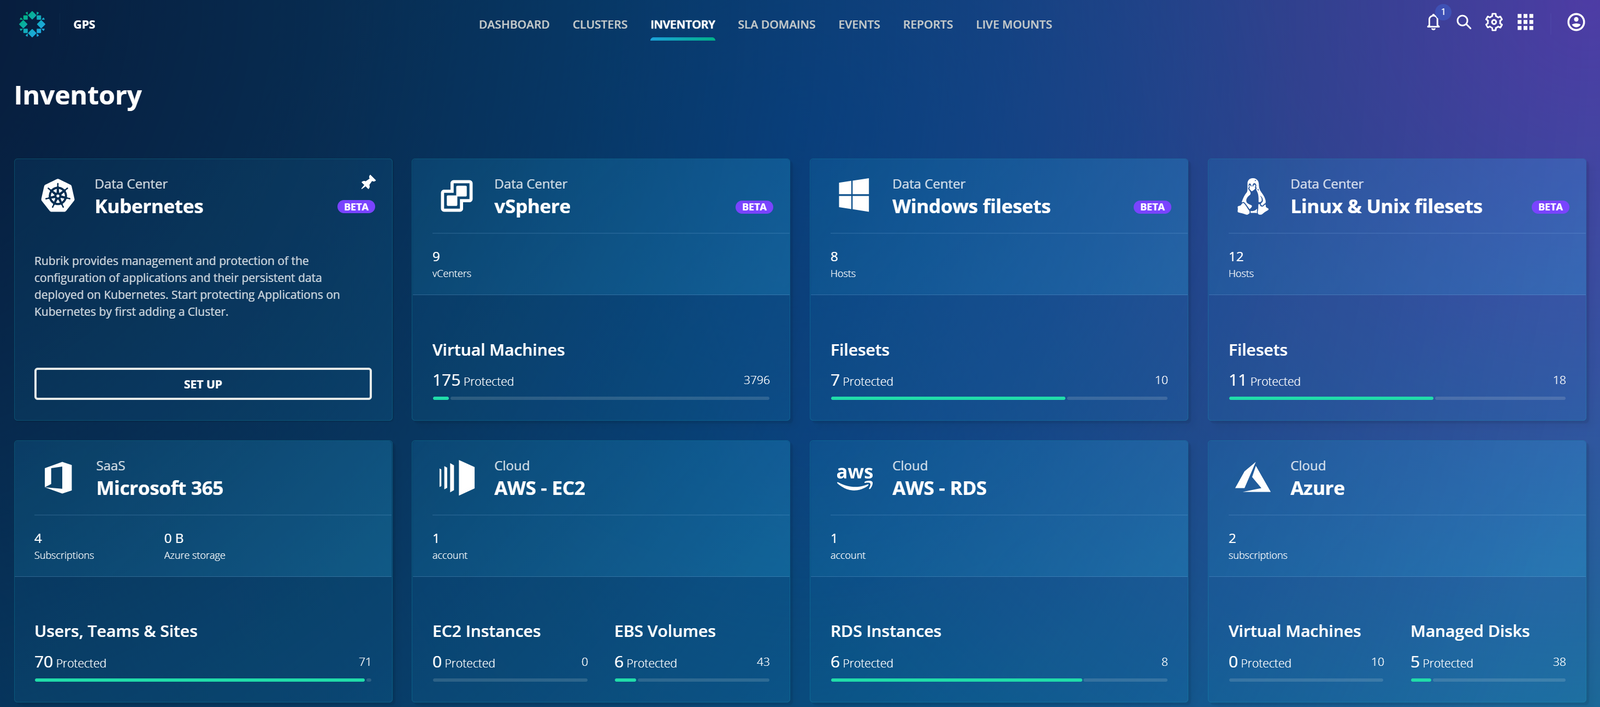
Task: Click the Linux Filesets progress bar
Action: [x=1397, y=398]
